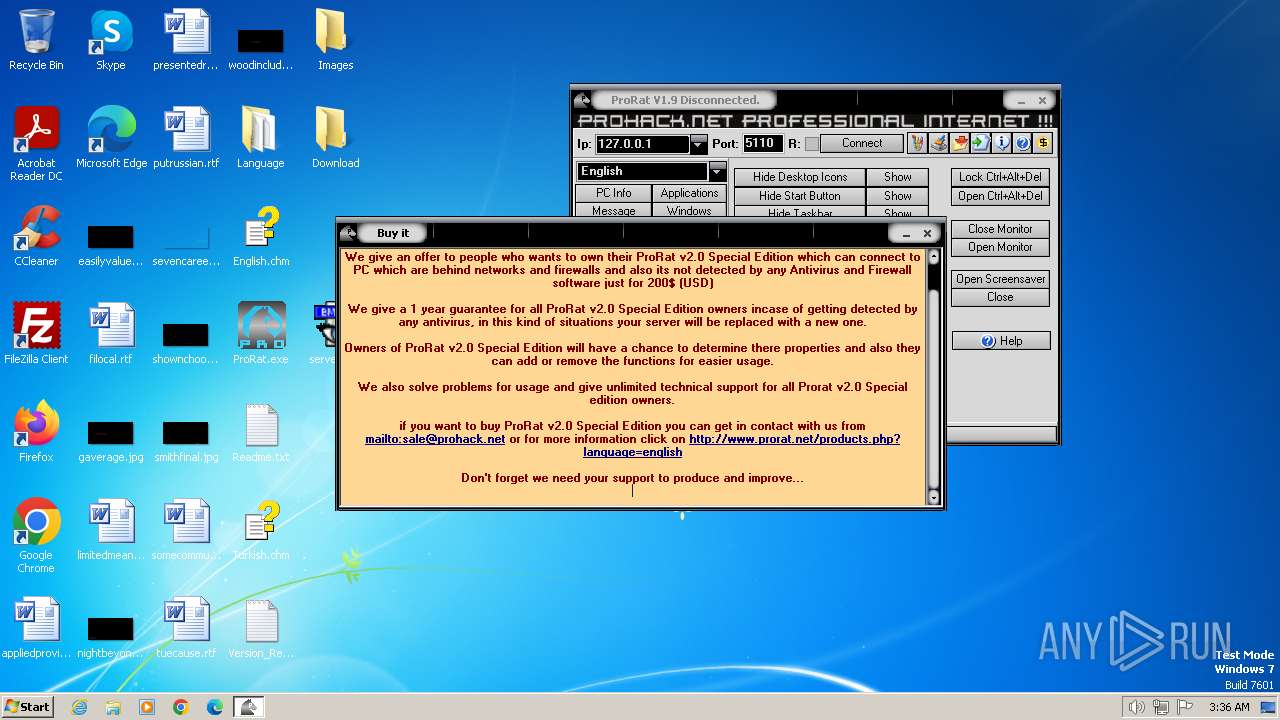Open the Windows Start menu
The image size is (1280, 720).
(27, 707)
